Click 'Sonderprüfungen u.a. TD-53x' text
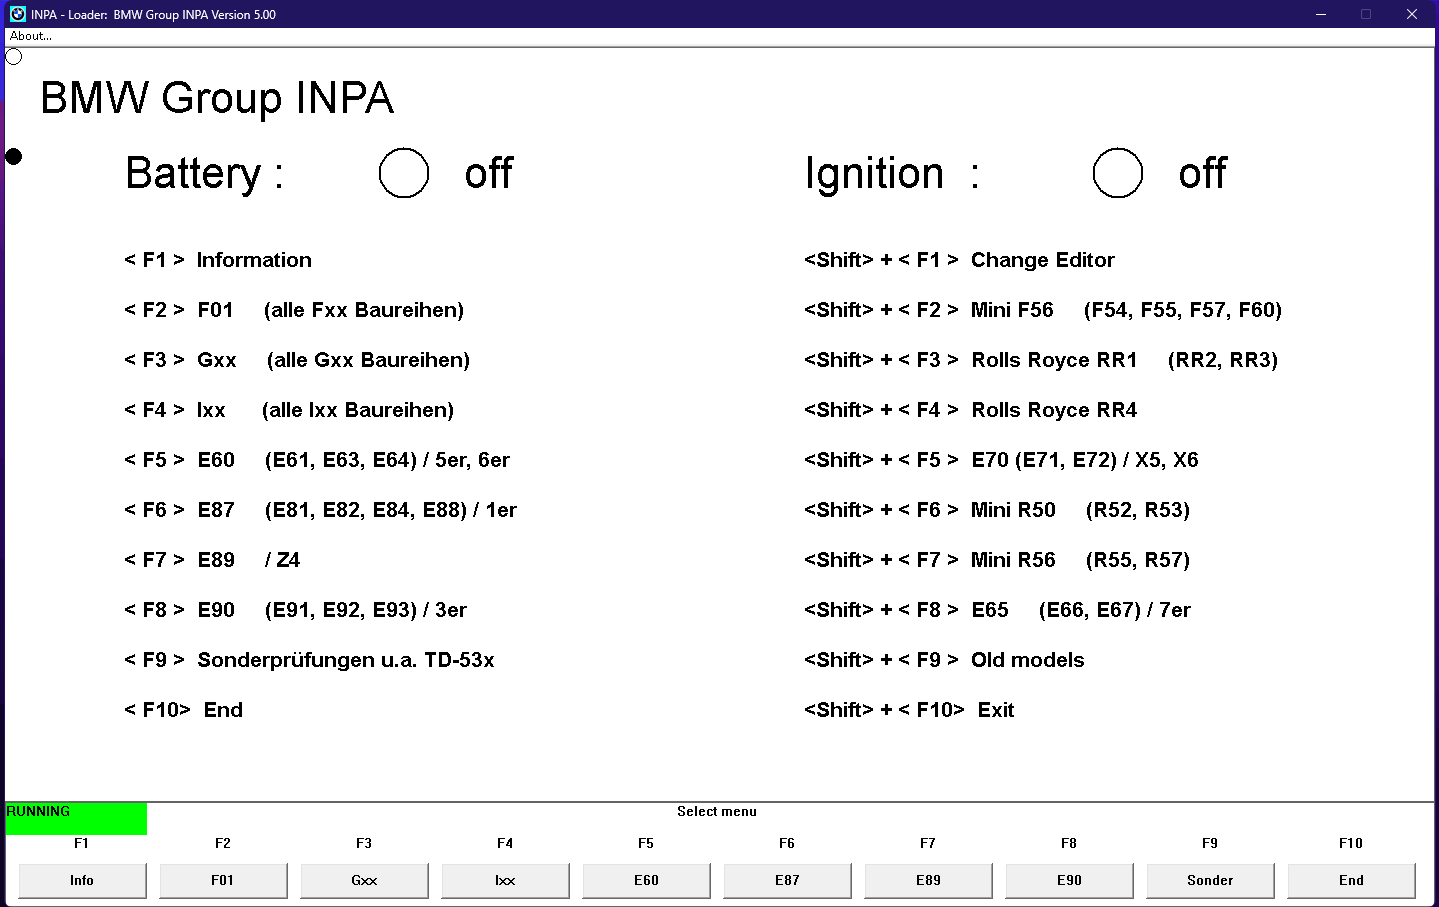The height and width of the screenshot is (907, 1439). [x=346, y=660]
